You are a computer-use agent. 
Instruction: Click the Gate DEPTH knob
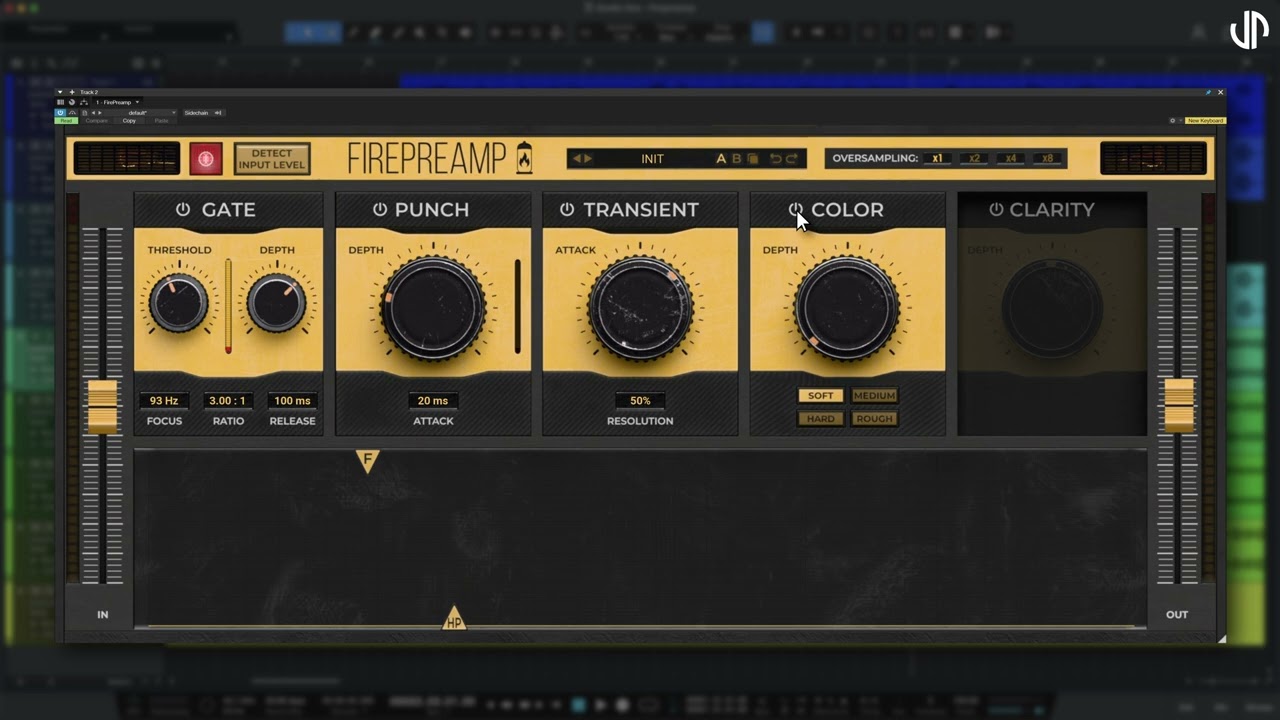(277, 304)
